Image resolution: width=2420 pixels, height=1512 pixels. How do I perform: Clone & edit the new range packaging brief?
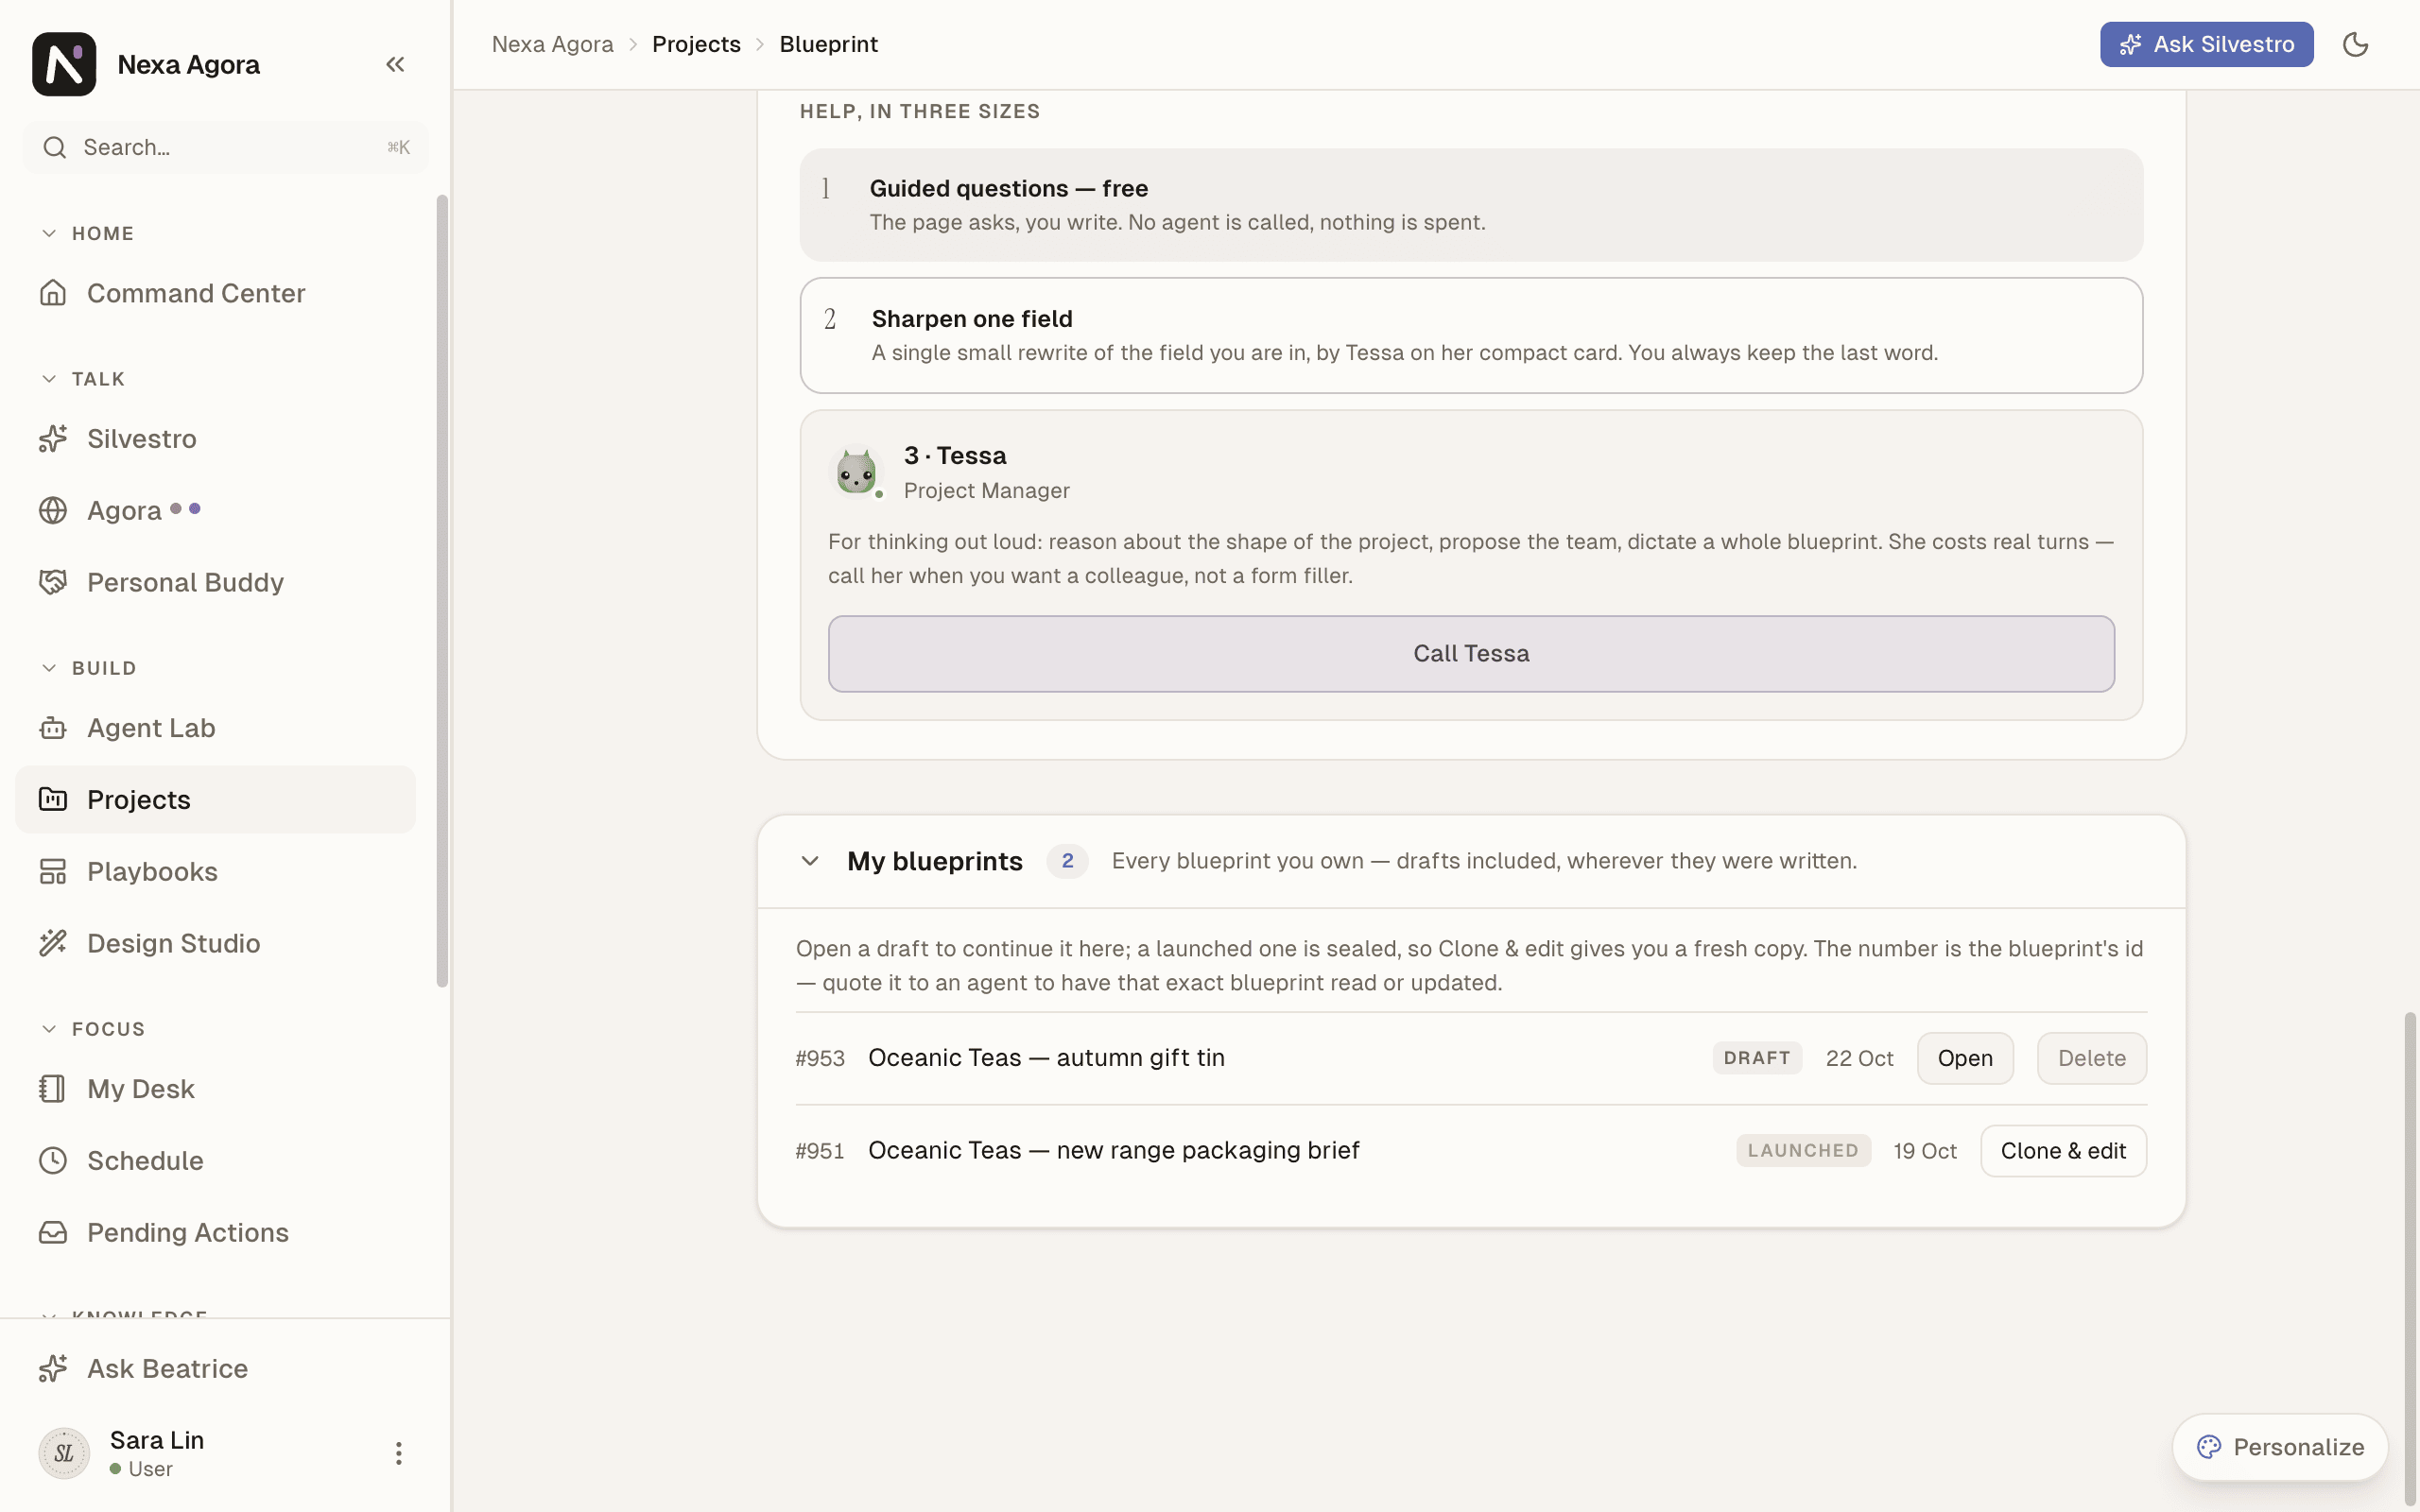(x=2063, y=1151)
